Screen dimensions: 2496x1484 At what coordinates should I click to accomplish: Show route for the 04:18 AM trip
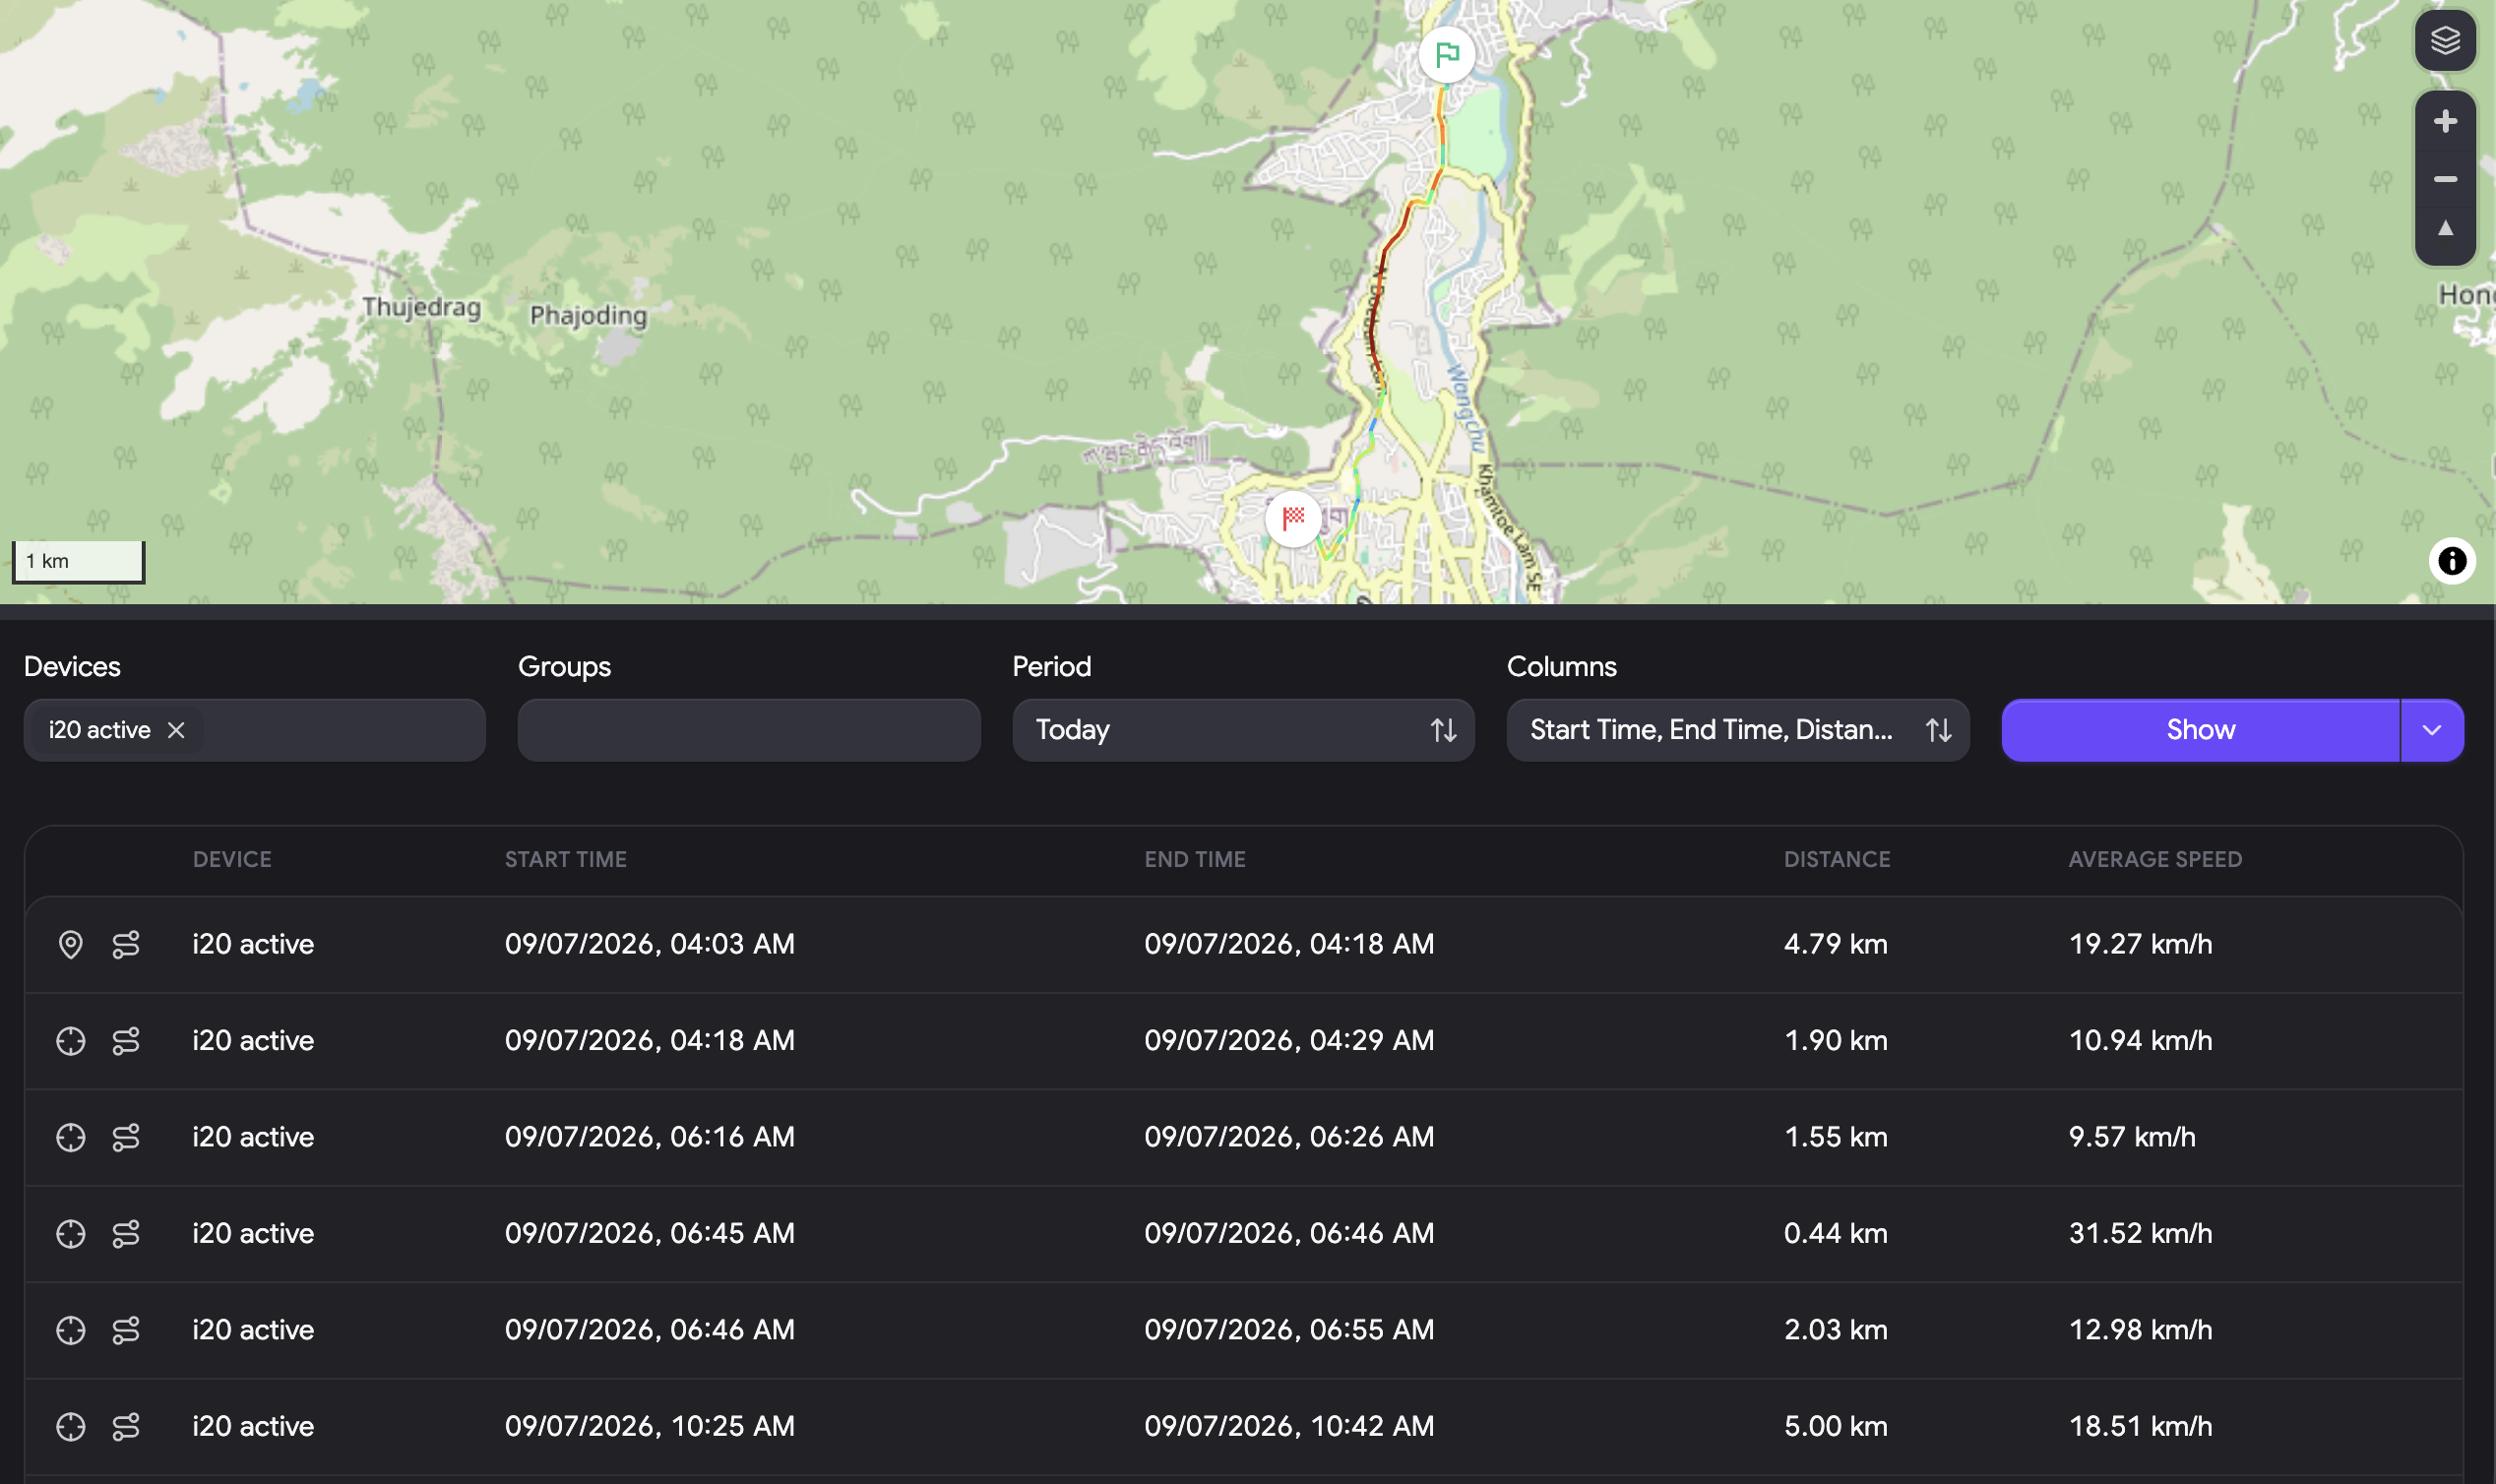click(126, 1041)
